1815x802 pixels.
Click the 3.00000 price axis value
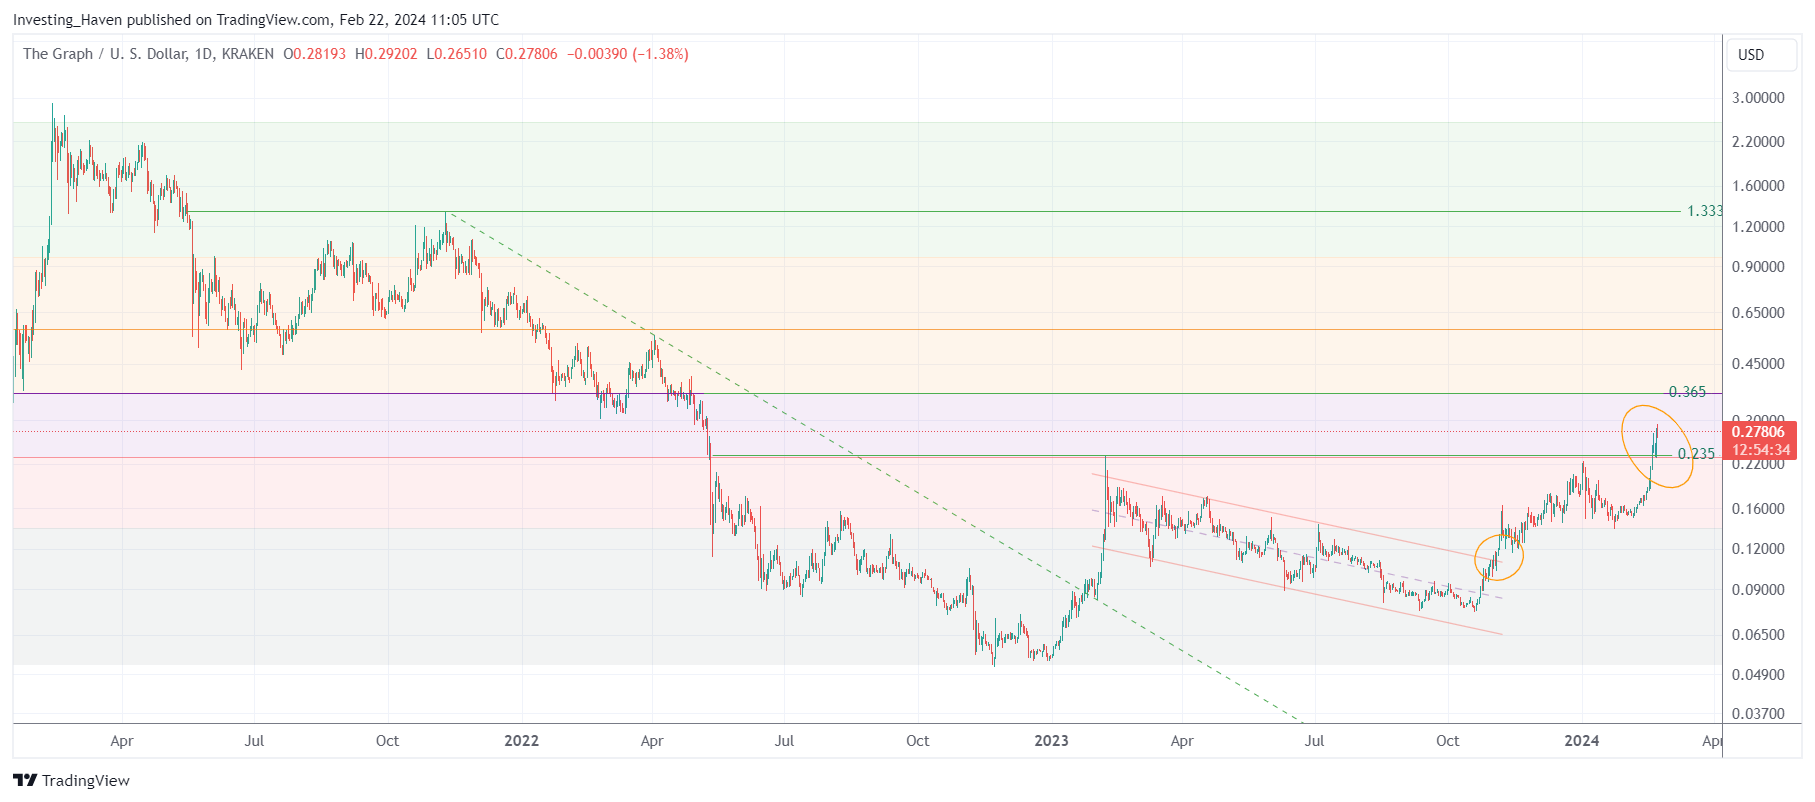pyautogui.click(x=1758, y=98)
